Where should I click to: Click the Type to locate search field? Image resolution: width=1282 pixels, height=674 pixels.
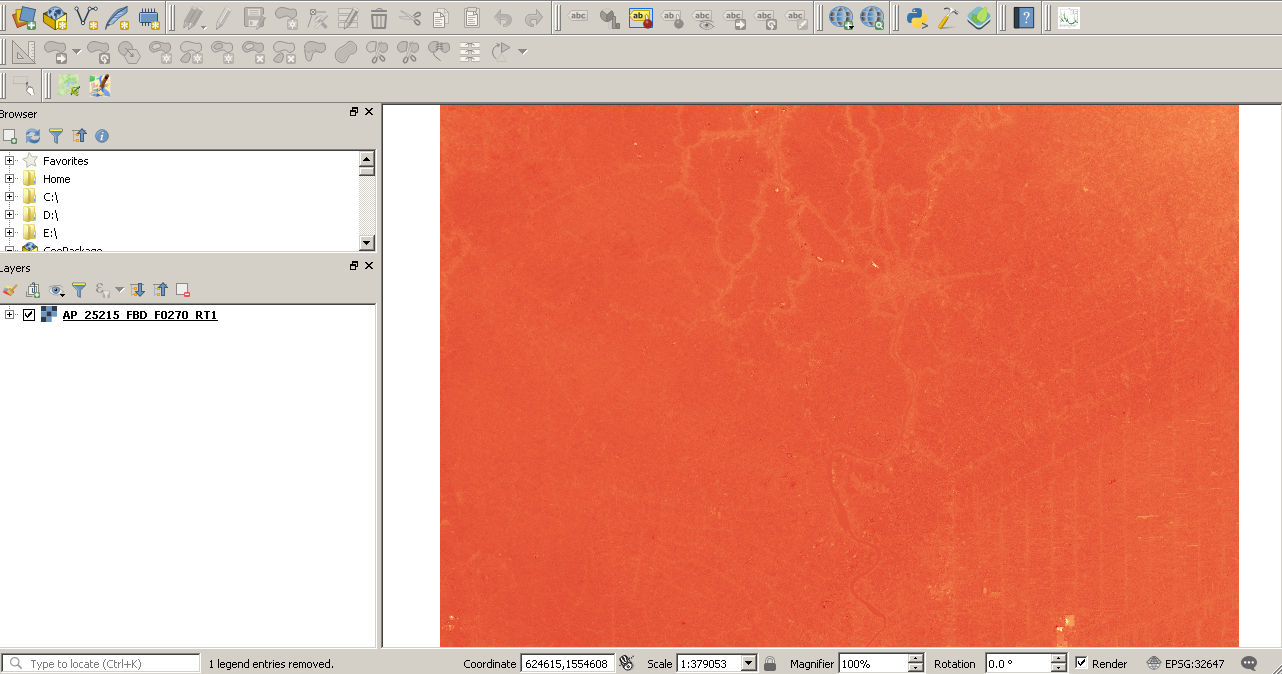(101, 663)
